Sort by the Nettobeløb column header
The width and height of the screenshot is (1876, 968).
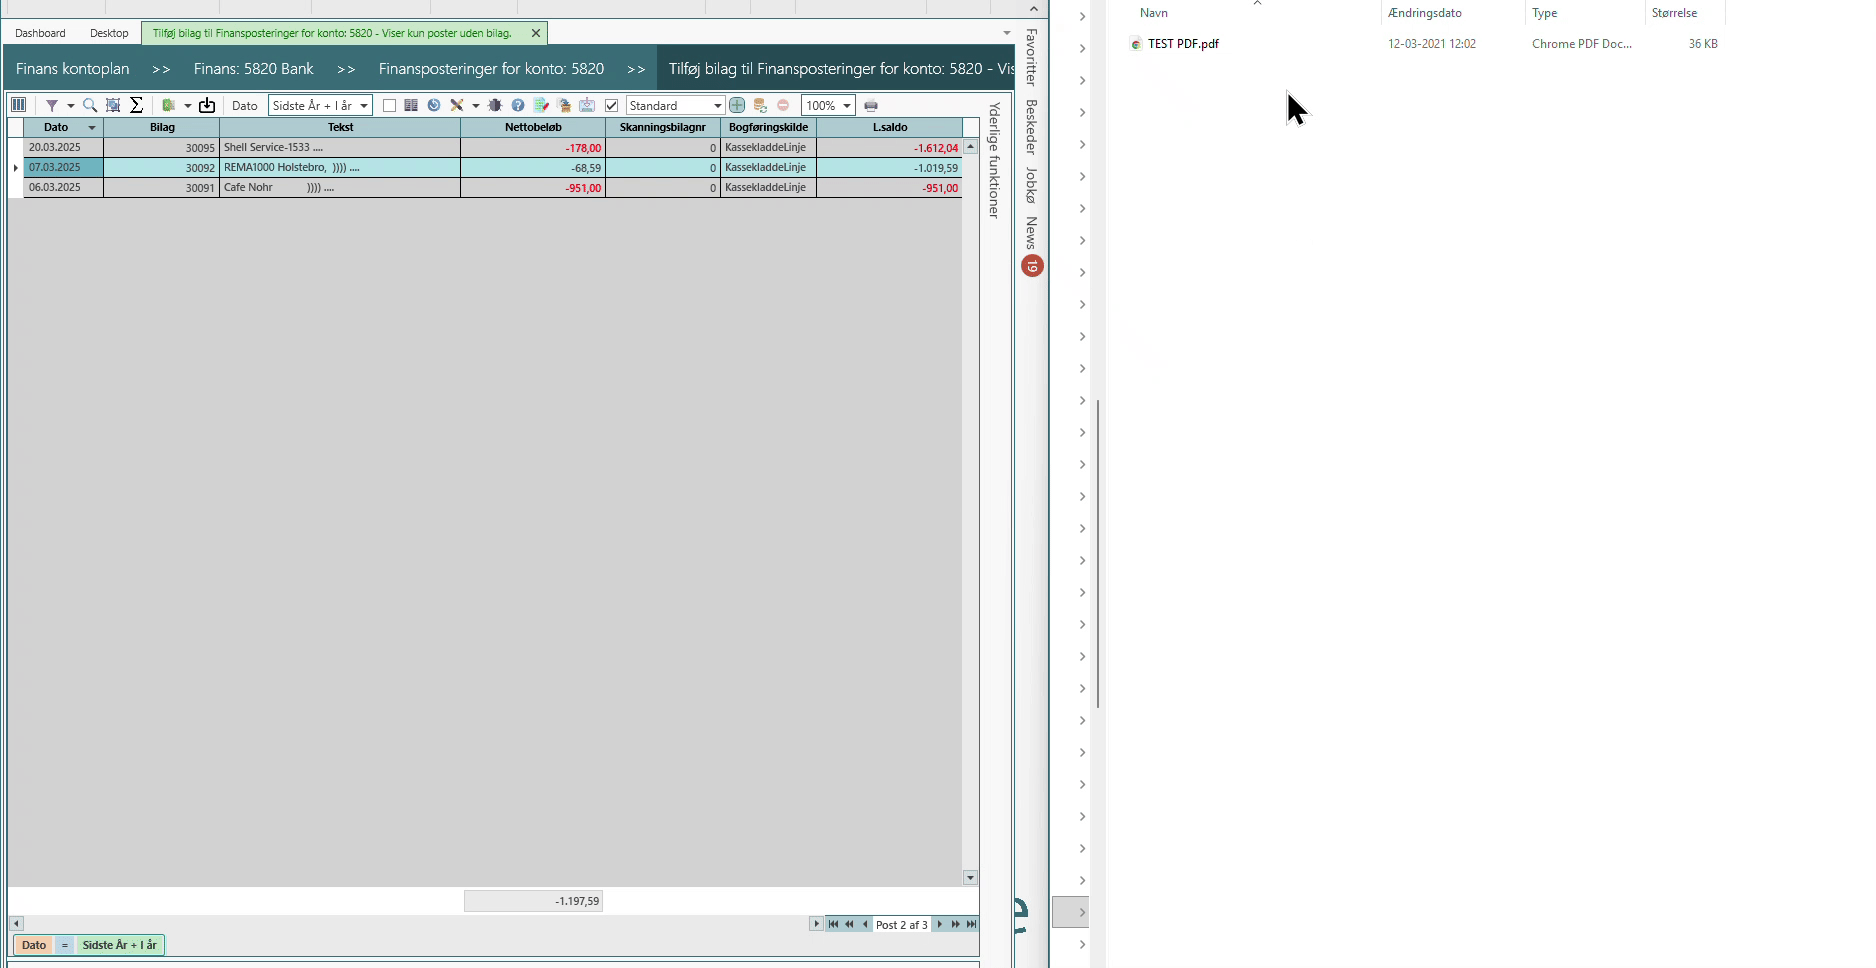533,127
